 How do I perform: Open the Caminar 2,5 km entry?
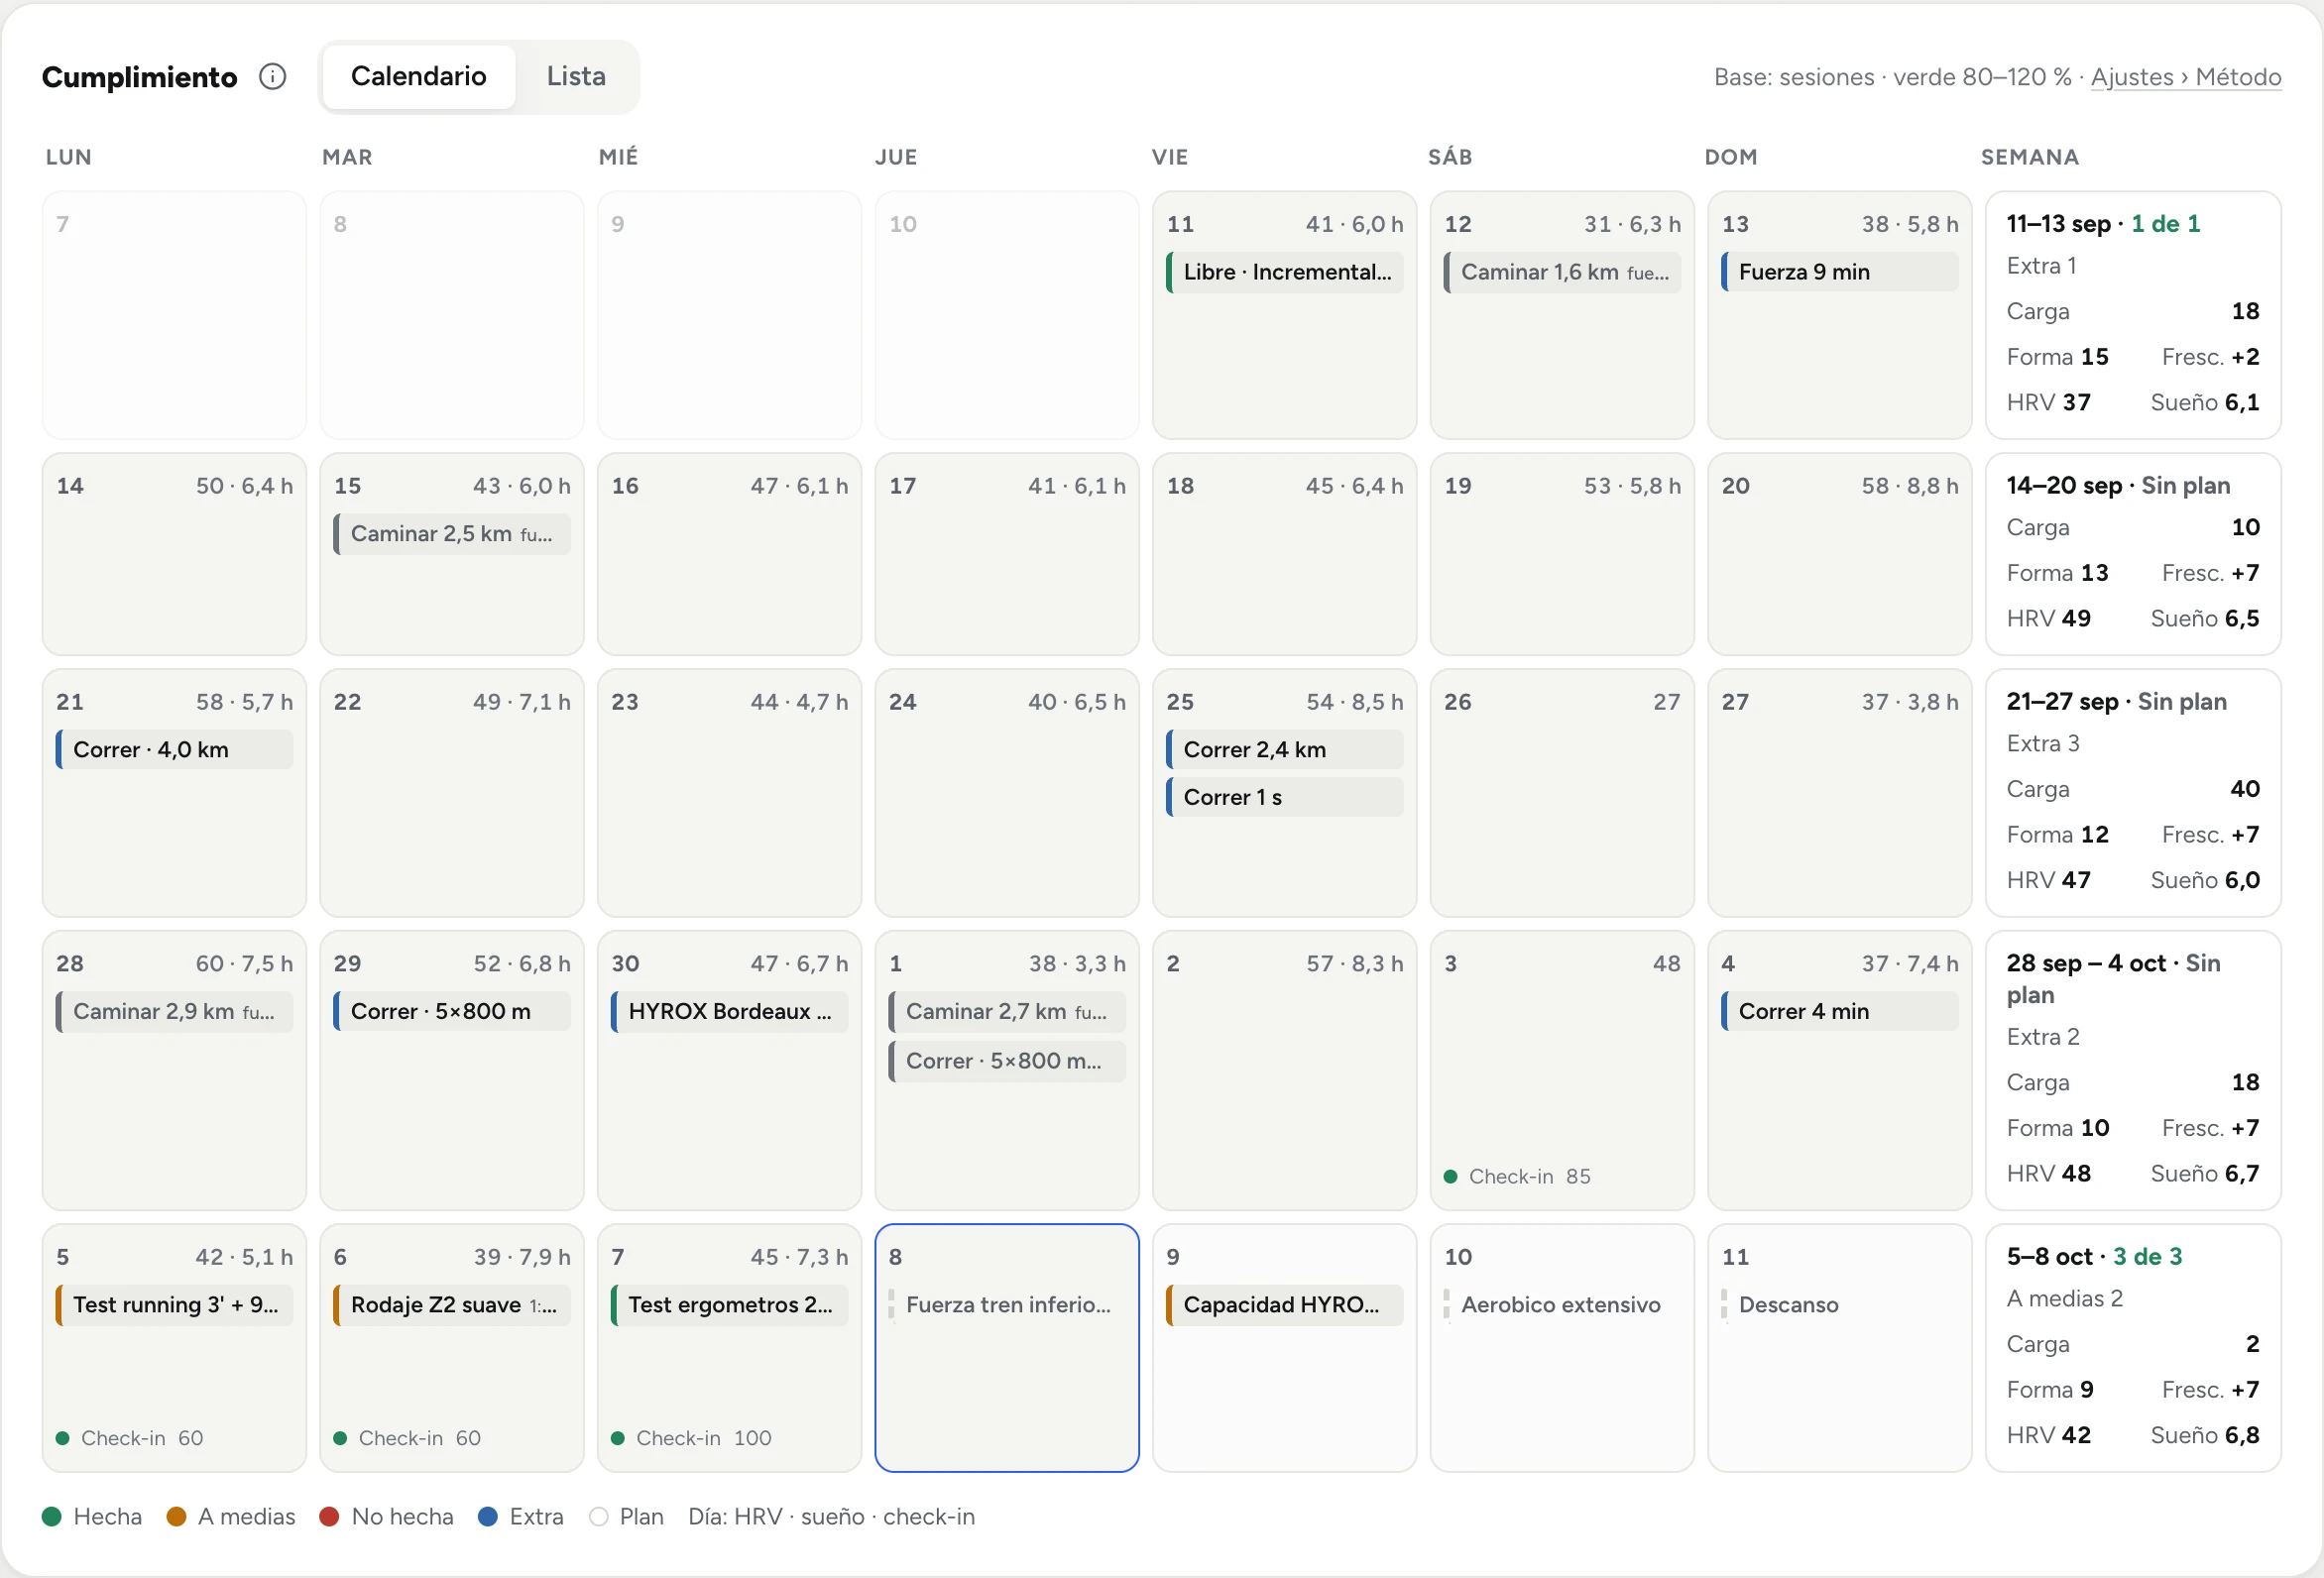pos(452,534)
